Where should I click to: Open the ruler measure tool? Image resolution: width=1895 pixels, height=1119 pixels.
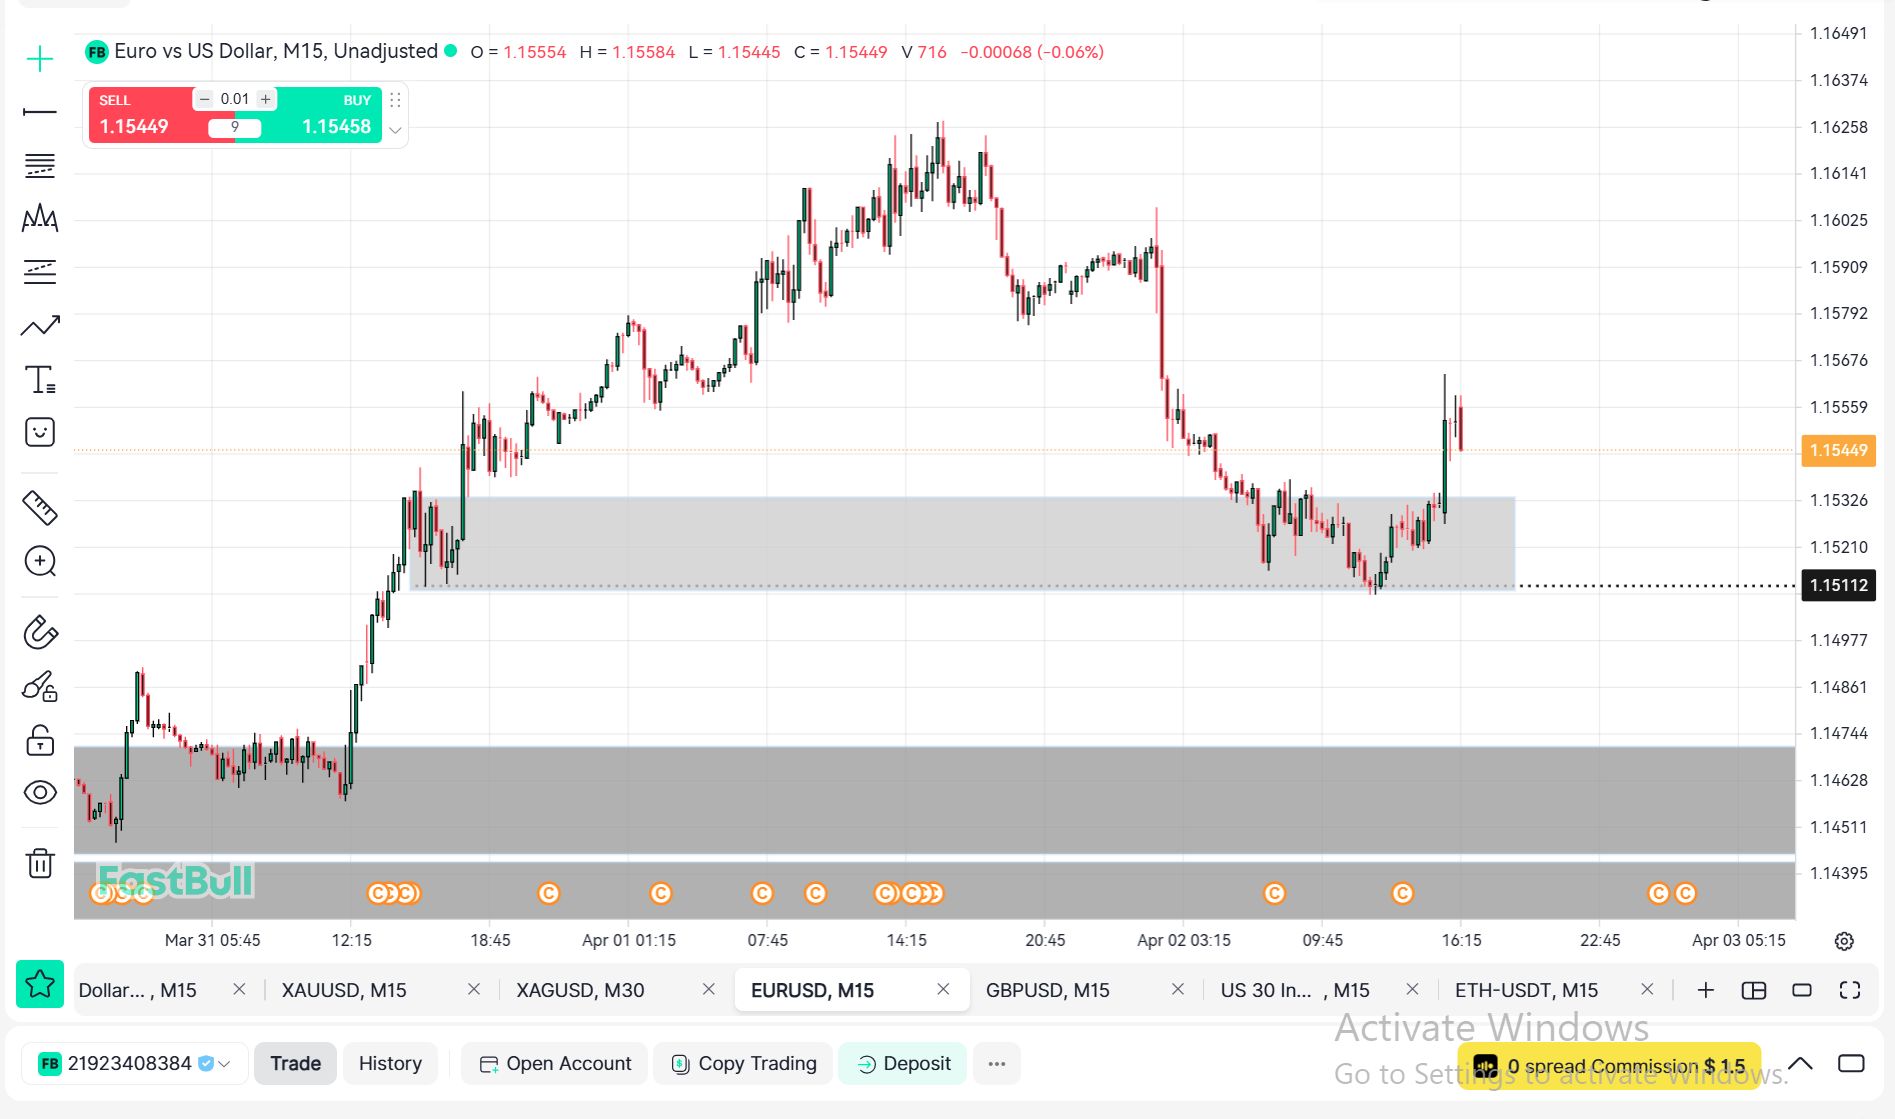point(40,508)
